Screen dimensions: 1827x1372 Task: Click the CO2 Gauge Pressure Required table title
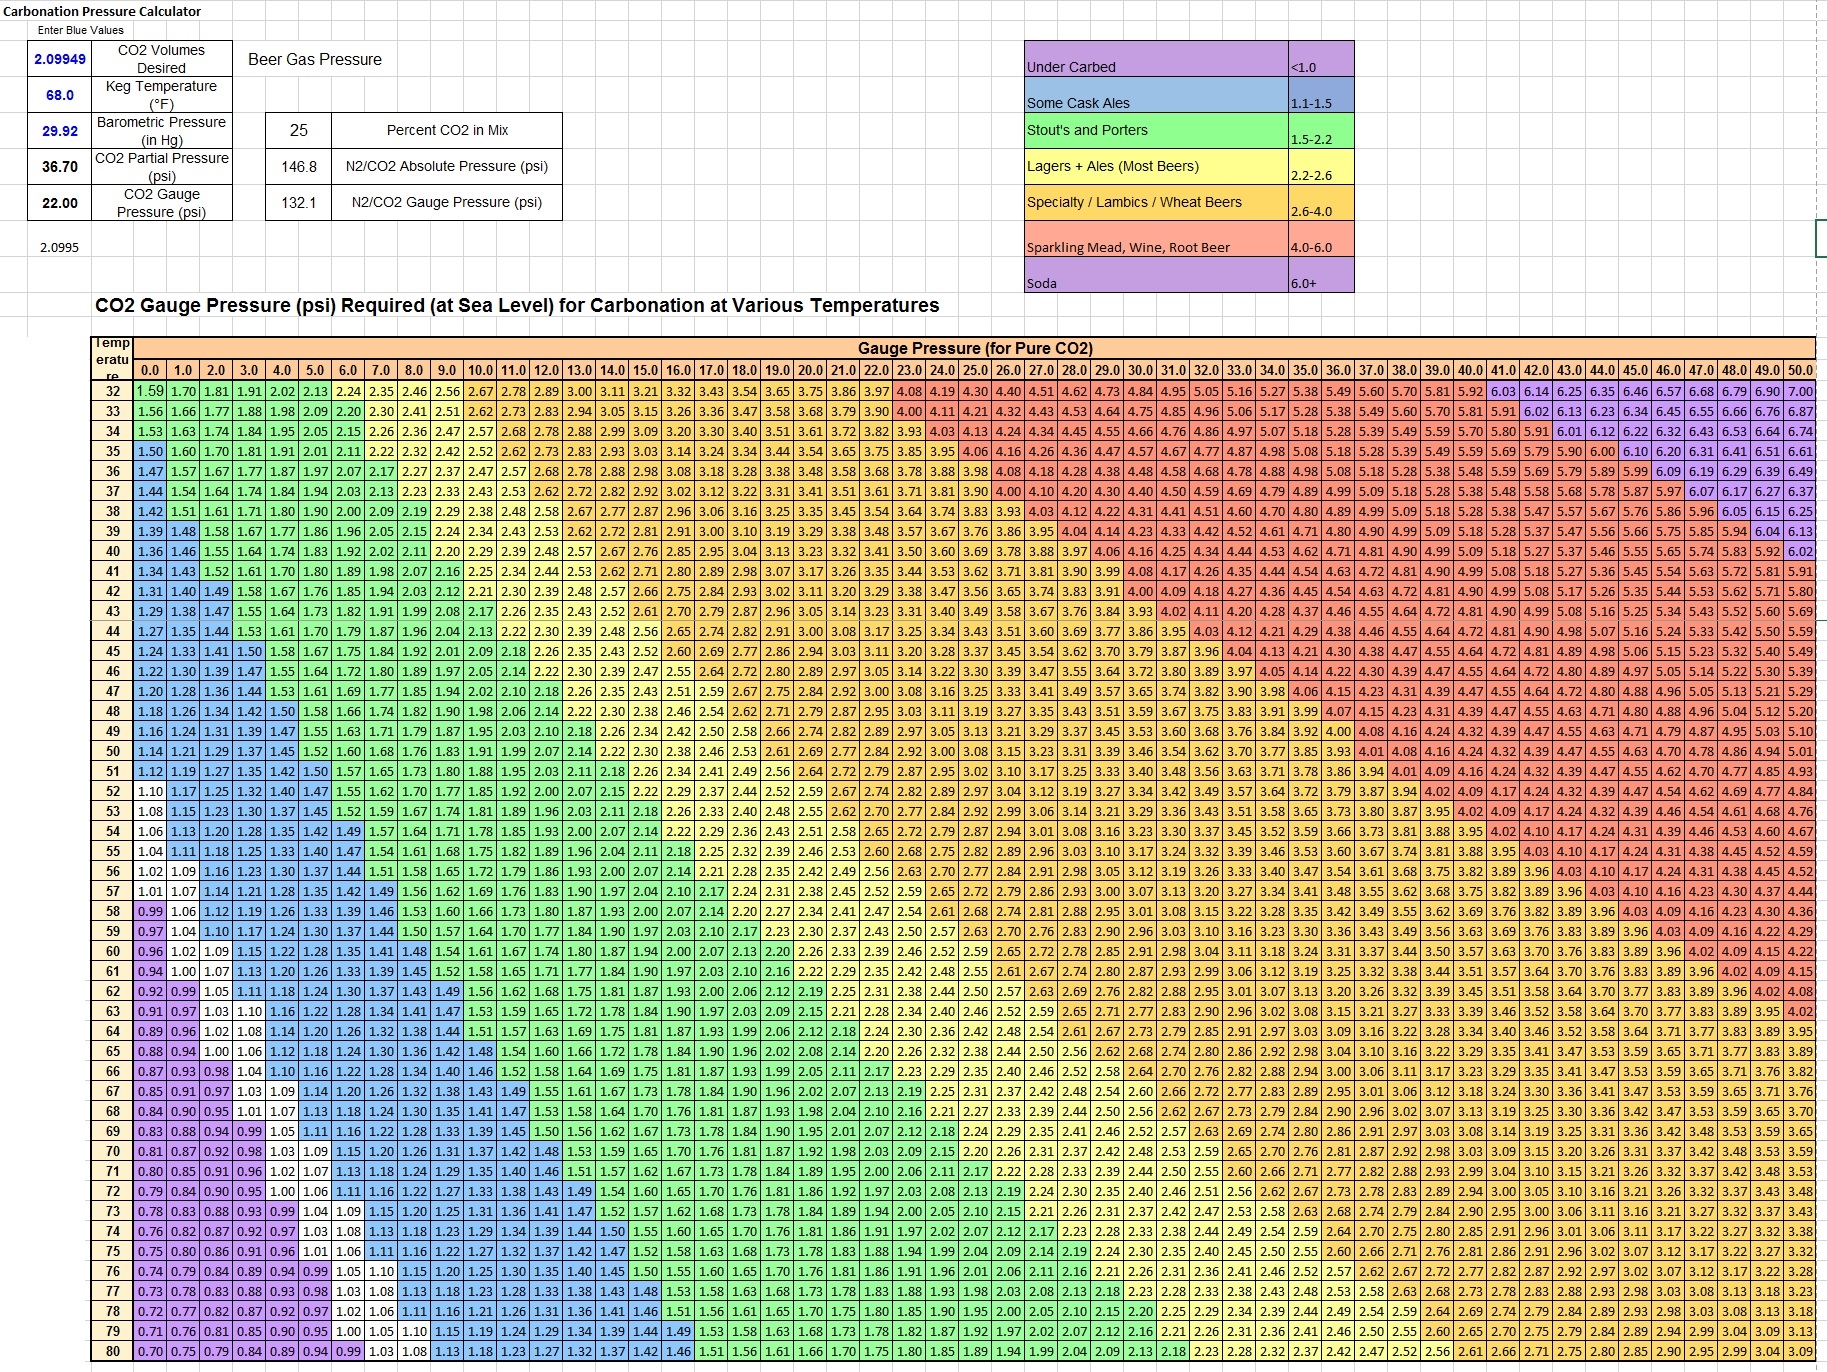click(x=517, y=305)
